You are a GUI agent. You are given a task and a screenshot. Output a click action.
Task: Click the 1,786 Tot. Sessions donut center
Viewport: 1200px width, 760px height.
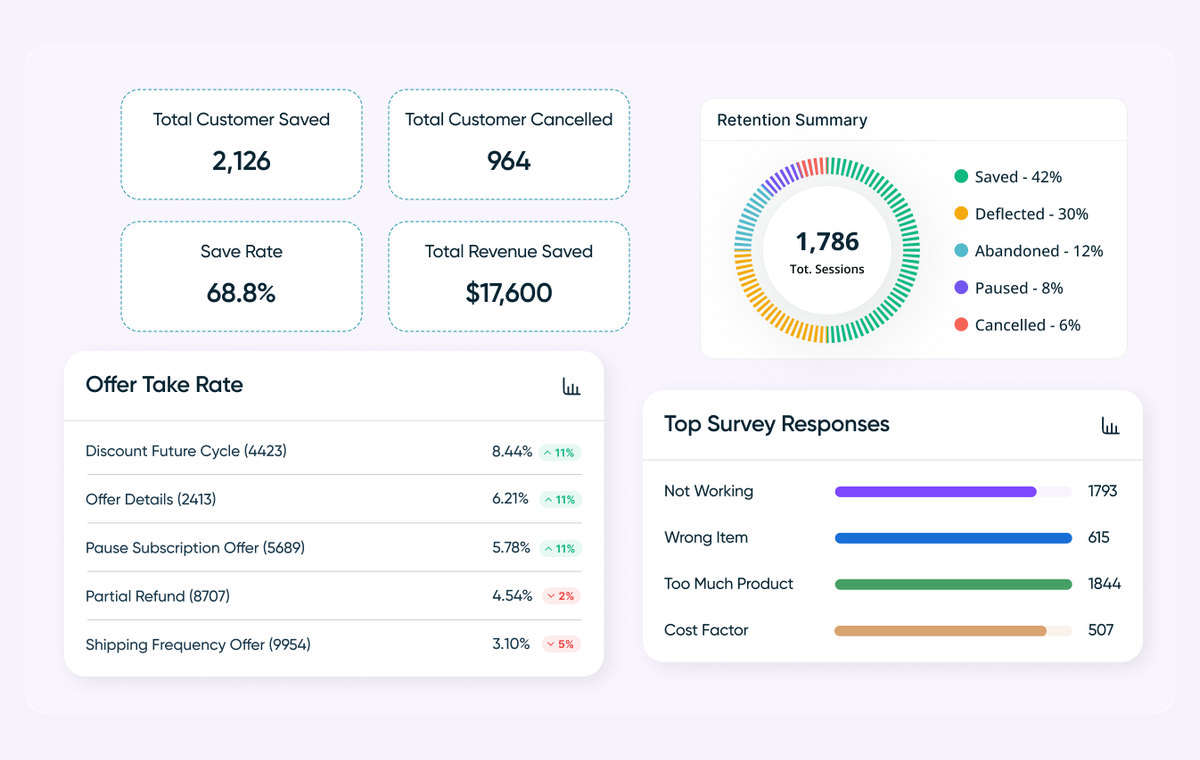(827, 250)
